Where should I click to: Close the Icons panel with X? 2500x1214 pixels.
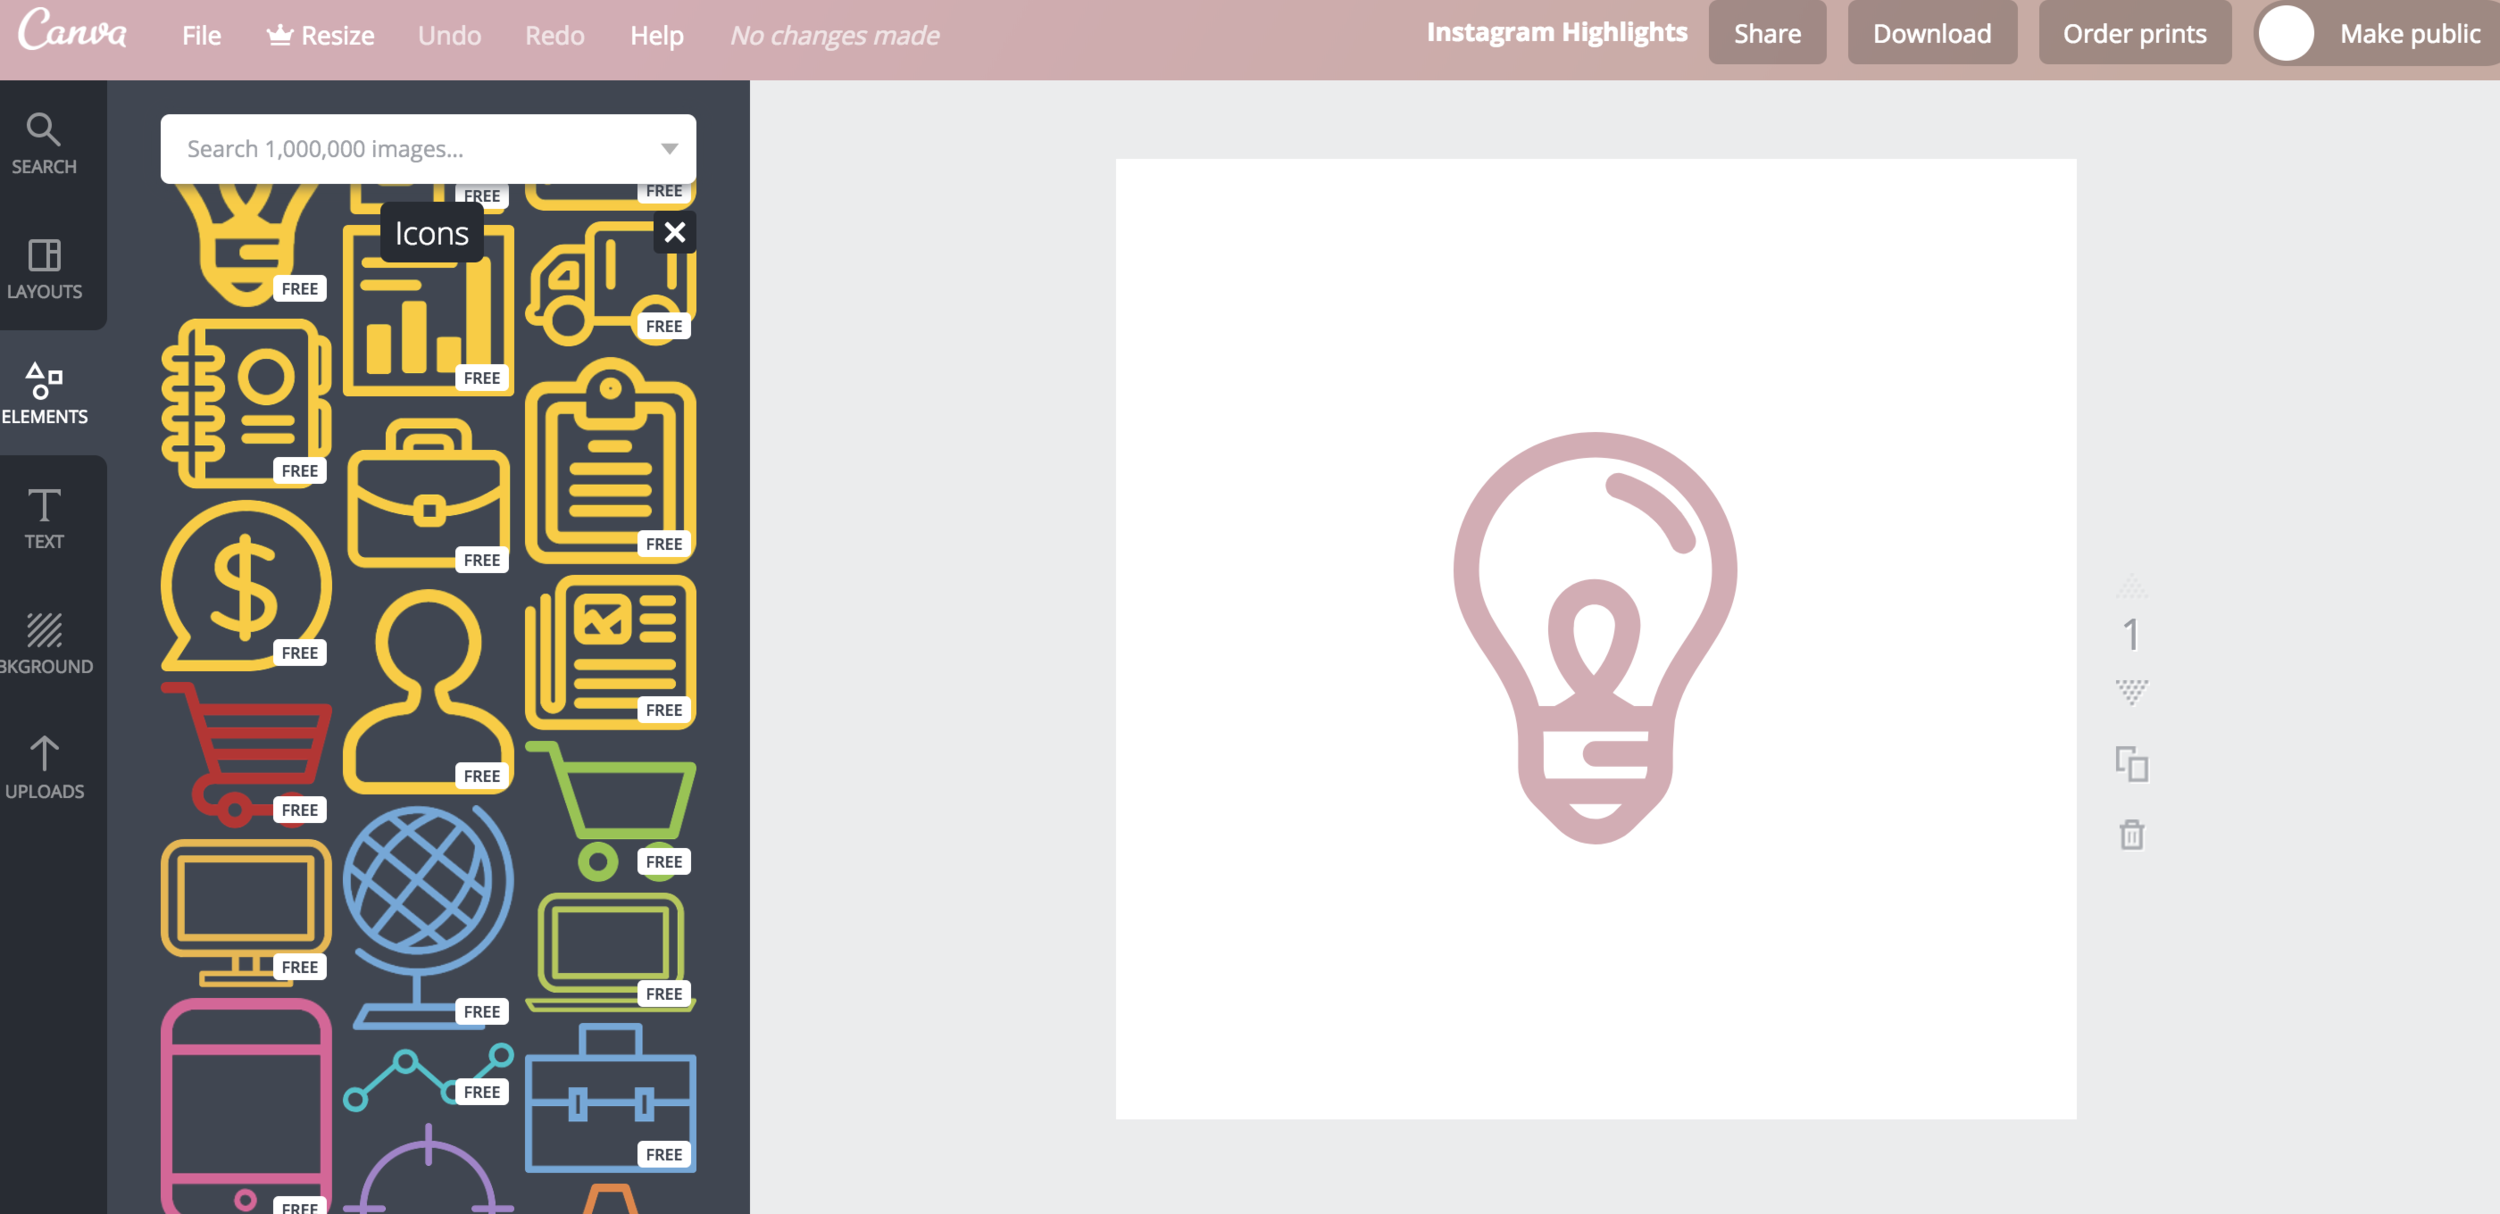[675, 232]
